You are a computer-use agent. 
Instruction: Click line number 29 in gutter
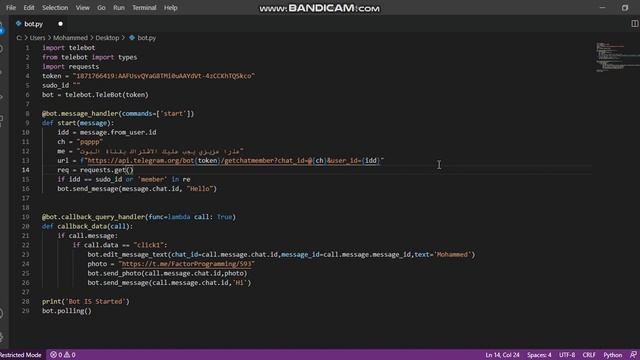pos(25,311)
